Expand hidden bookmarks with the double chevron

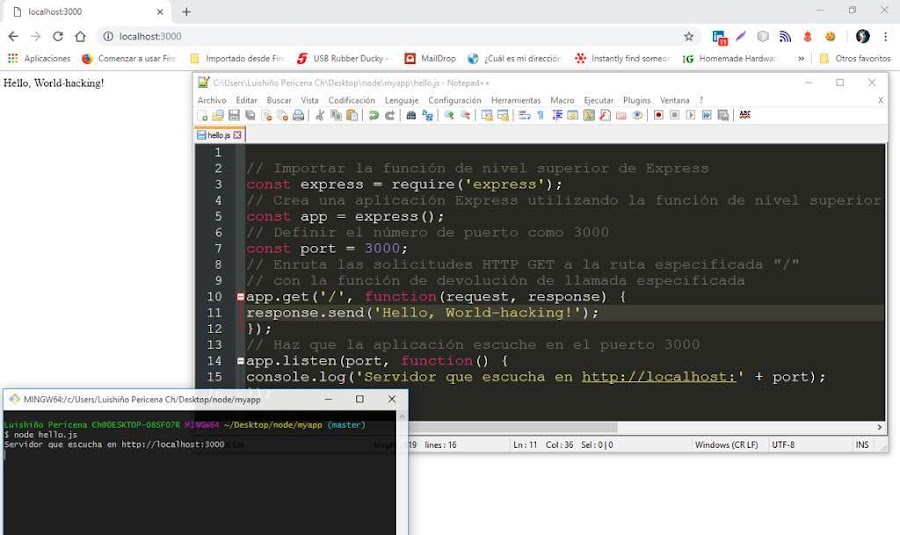pos(801,59)
